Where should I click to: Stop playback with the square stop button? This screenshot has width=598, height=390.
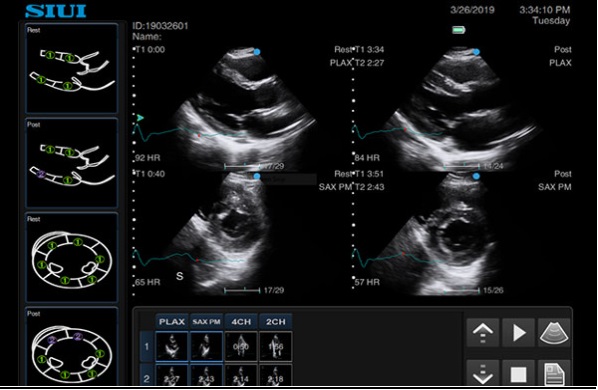518,374
